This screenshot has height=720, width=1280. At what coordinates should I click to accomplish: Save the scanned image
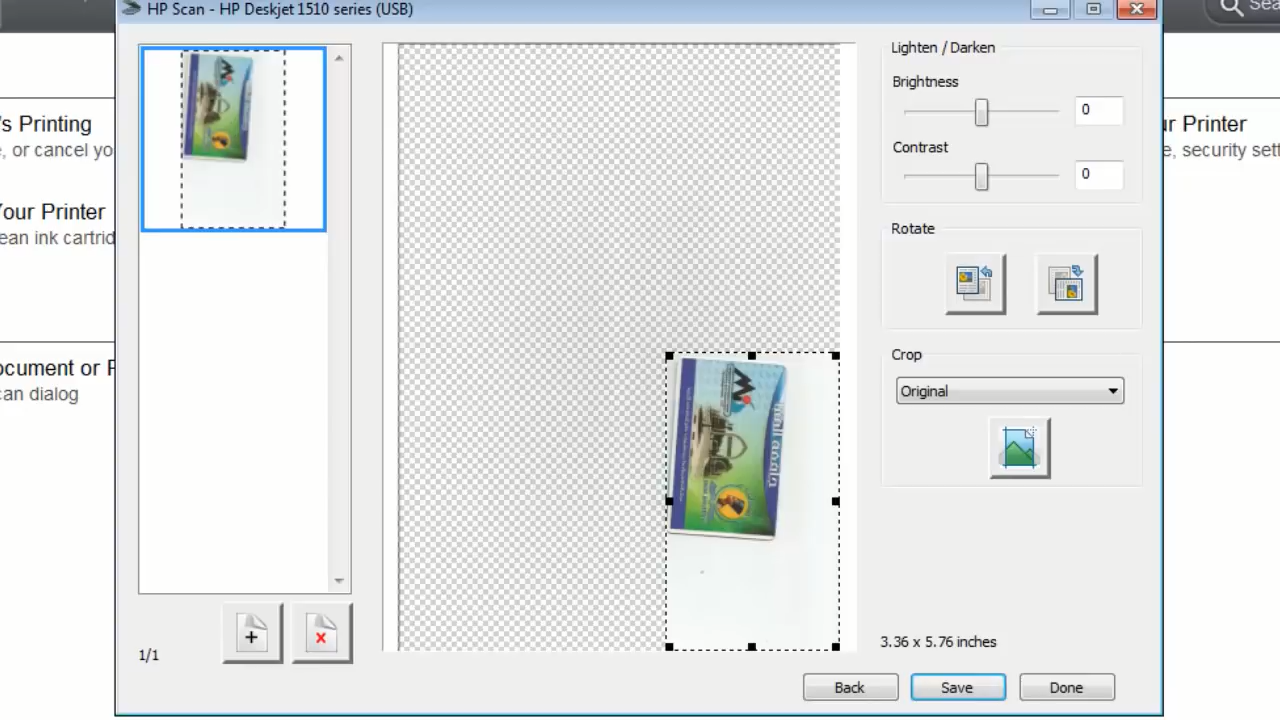[x=958, y=687]
